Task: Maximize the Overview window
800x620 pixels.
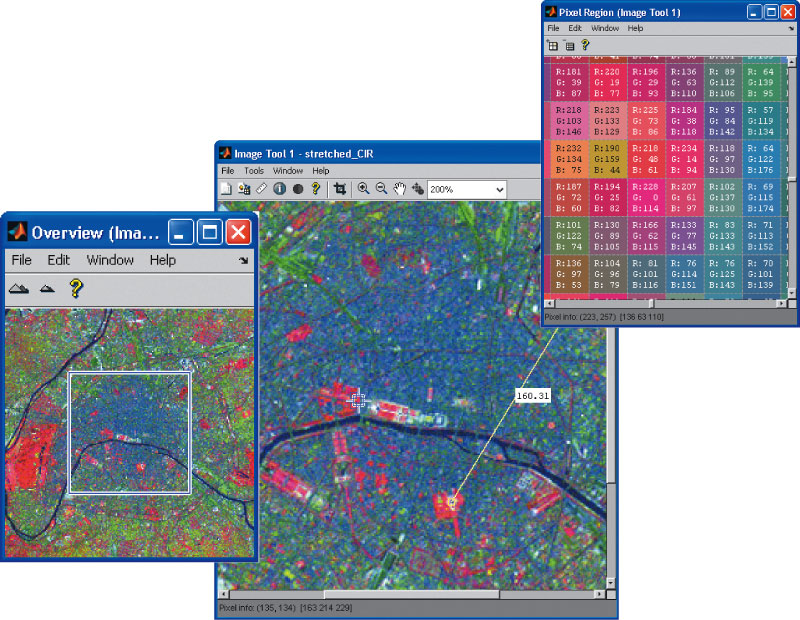Action: click(210, 233)
